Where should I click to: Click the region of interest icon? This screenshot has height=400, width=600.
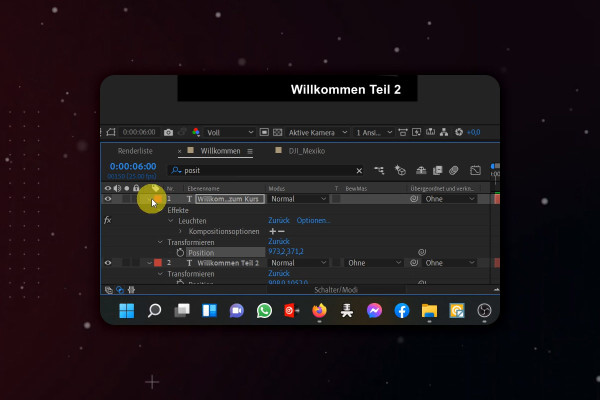tap(264, 132)
